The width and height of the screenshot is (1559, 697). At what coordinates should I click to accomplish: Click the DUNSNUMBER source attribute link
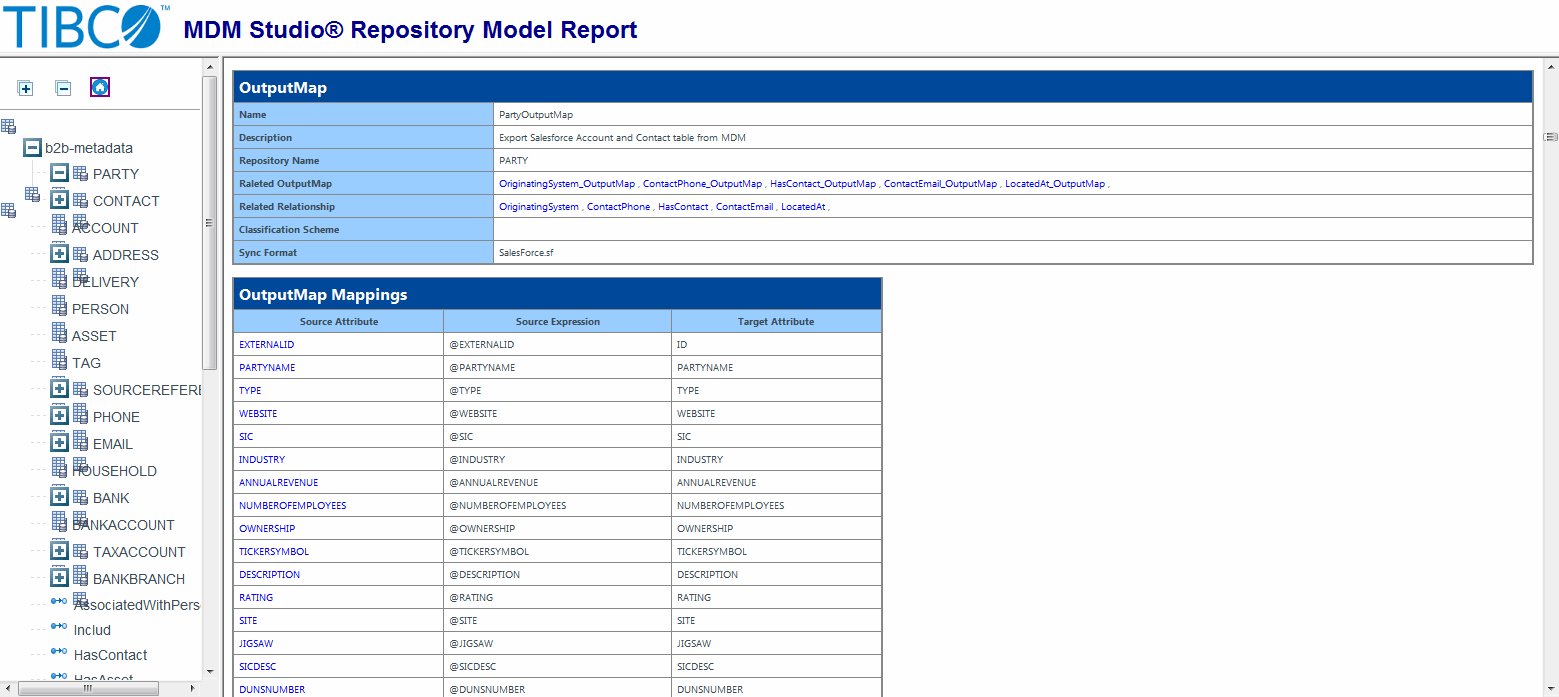[272, 690]
